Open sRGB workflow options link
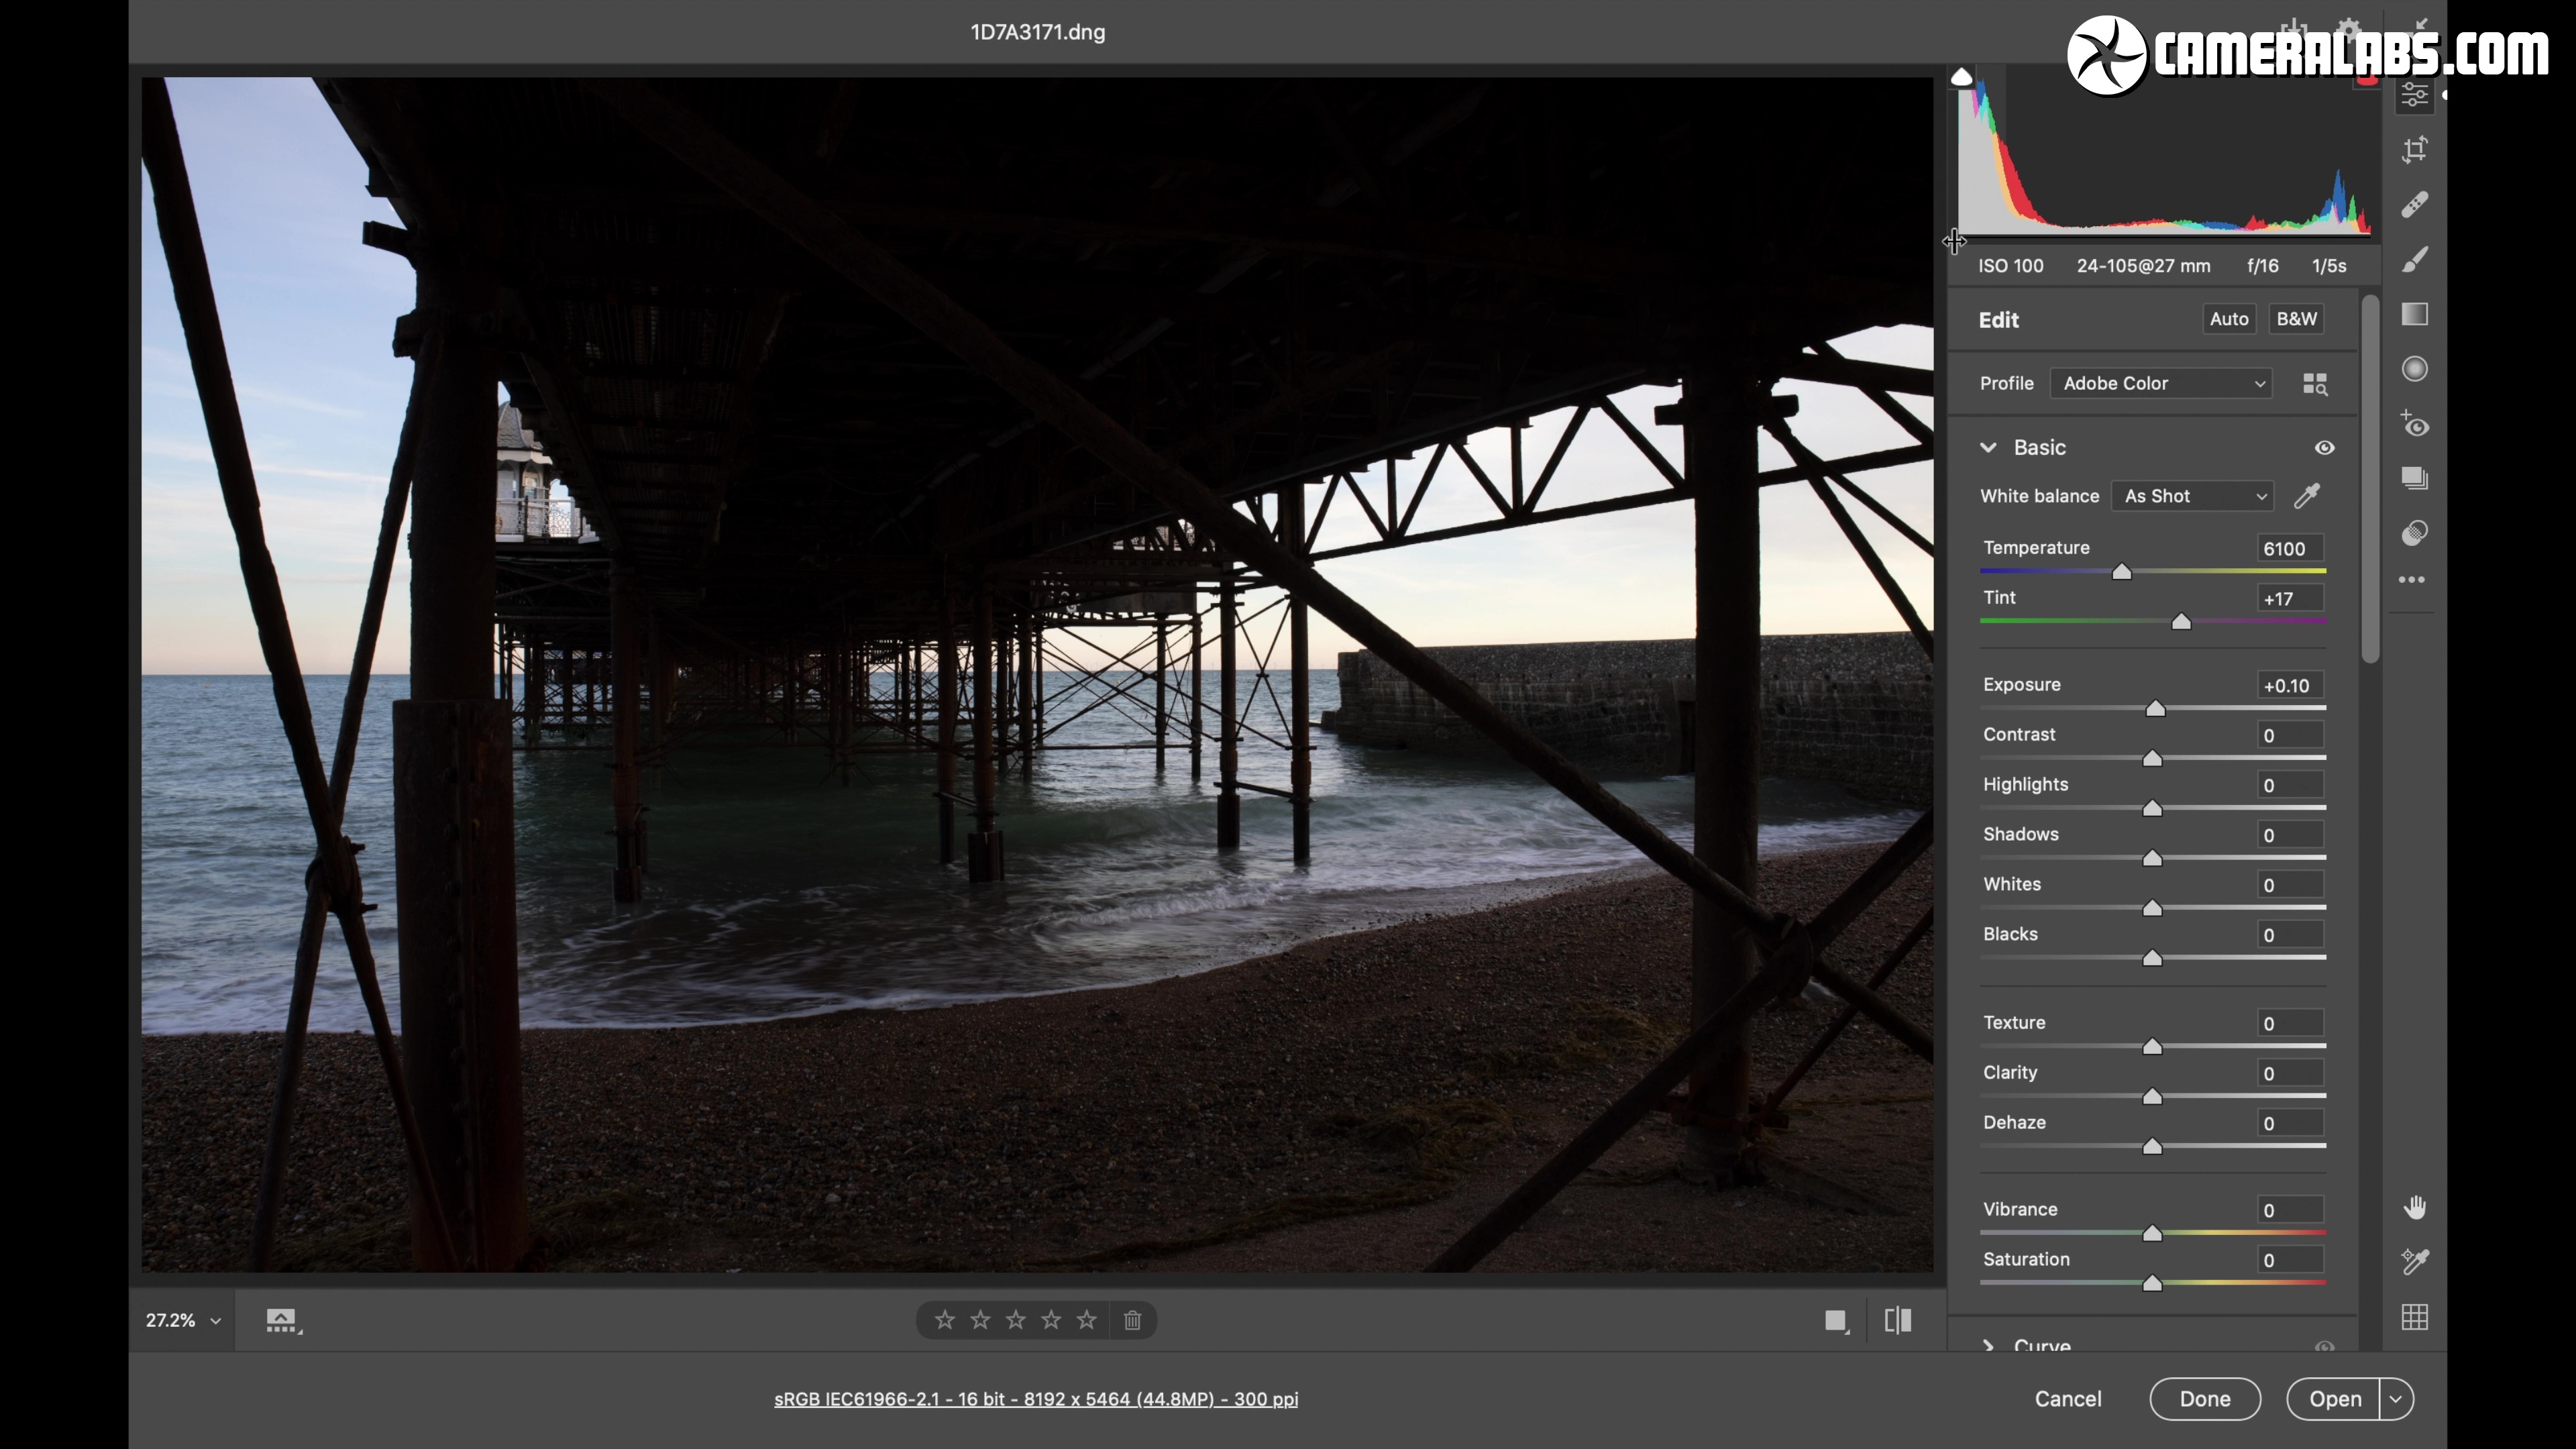 click(x=1036, y=1399)
